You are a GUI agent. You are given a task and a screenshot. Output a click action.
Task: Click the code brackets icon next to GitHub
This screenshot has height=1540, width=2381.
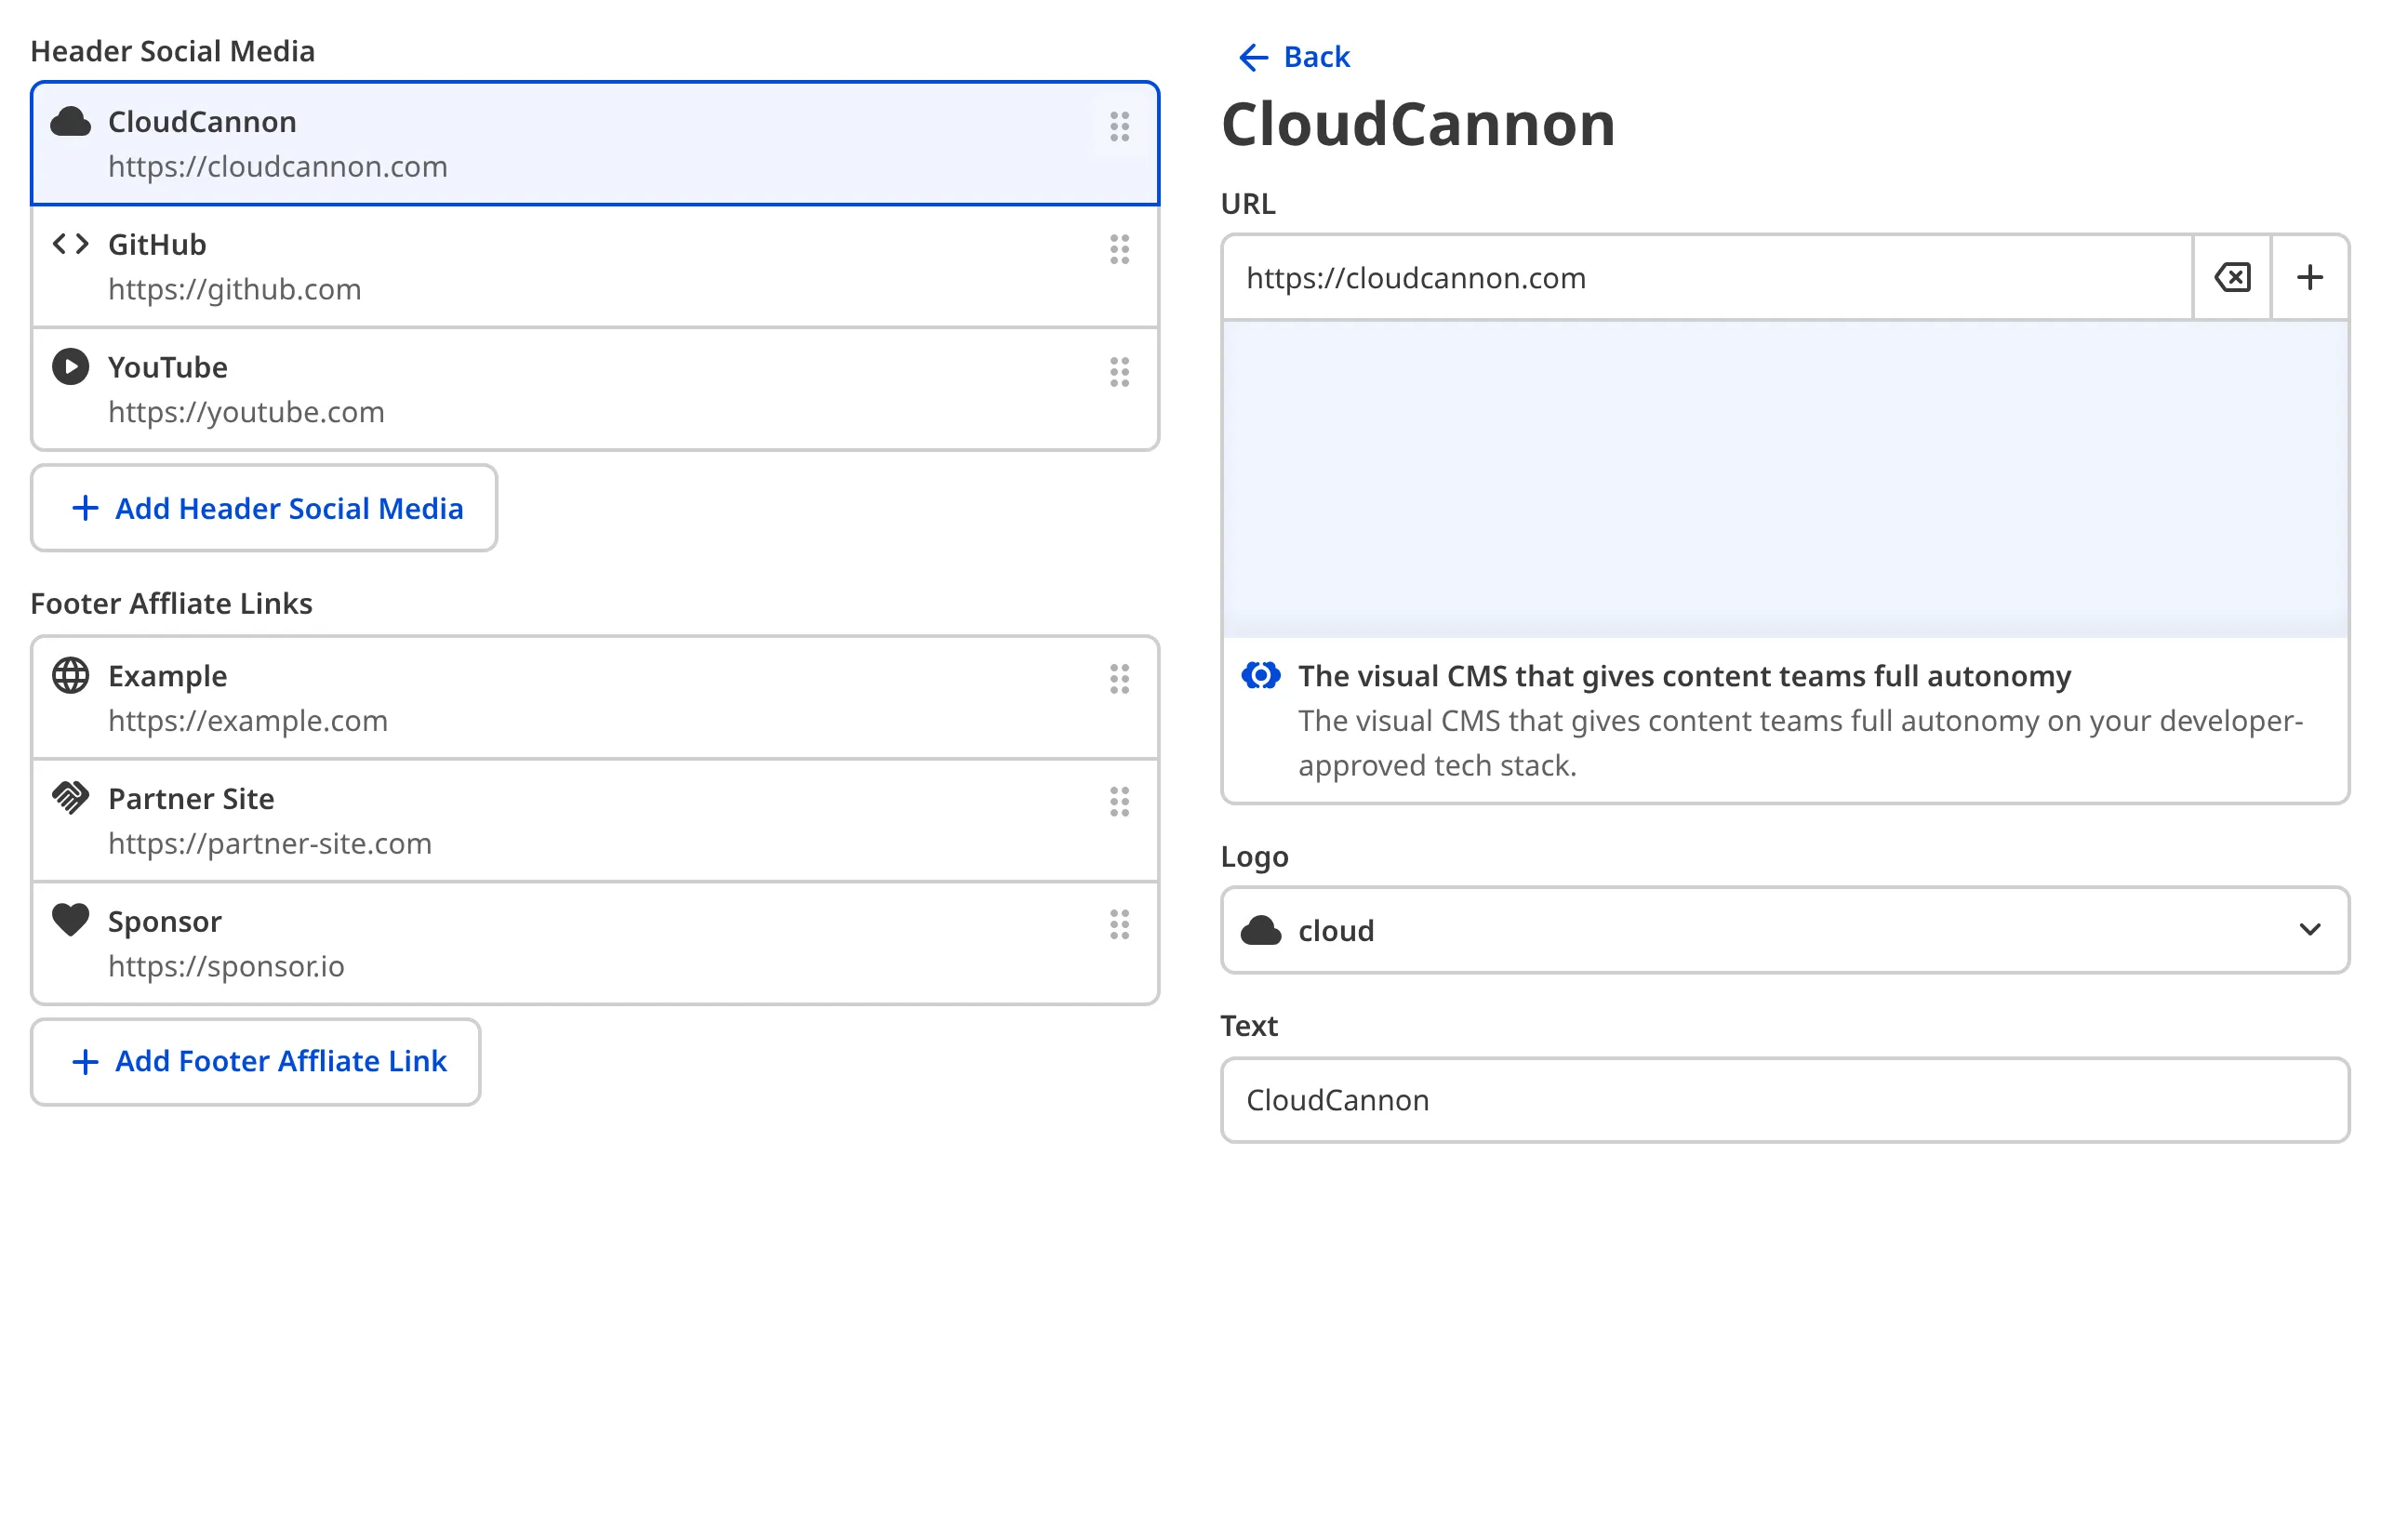pos(70,244)
